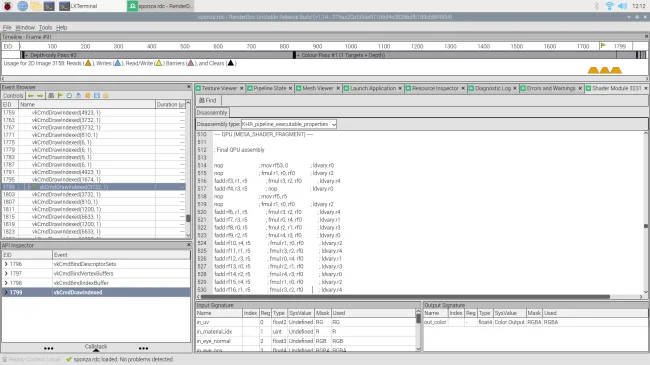Open the File menu
The image size is (650, 365).
coord(7,27)
